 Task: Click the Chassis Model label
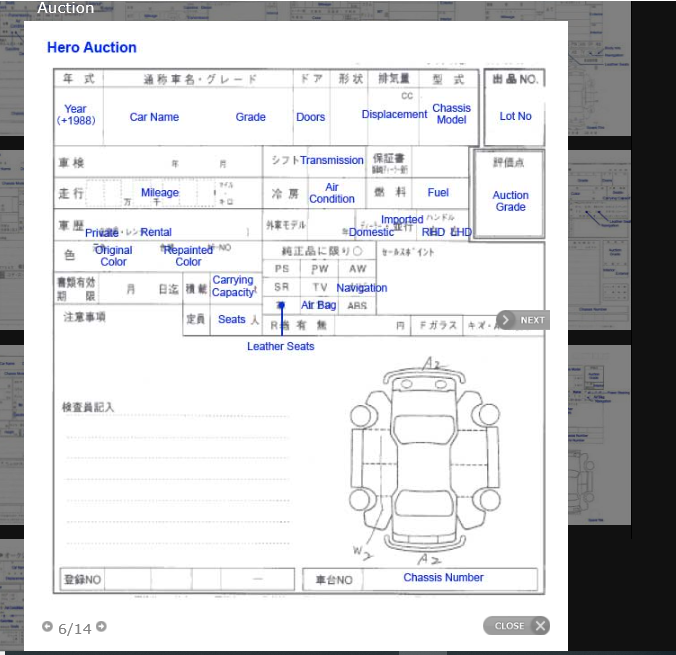point(451,114)
